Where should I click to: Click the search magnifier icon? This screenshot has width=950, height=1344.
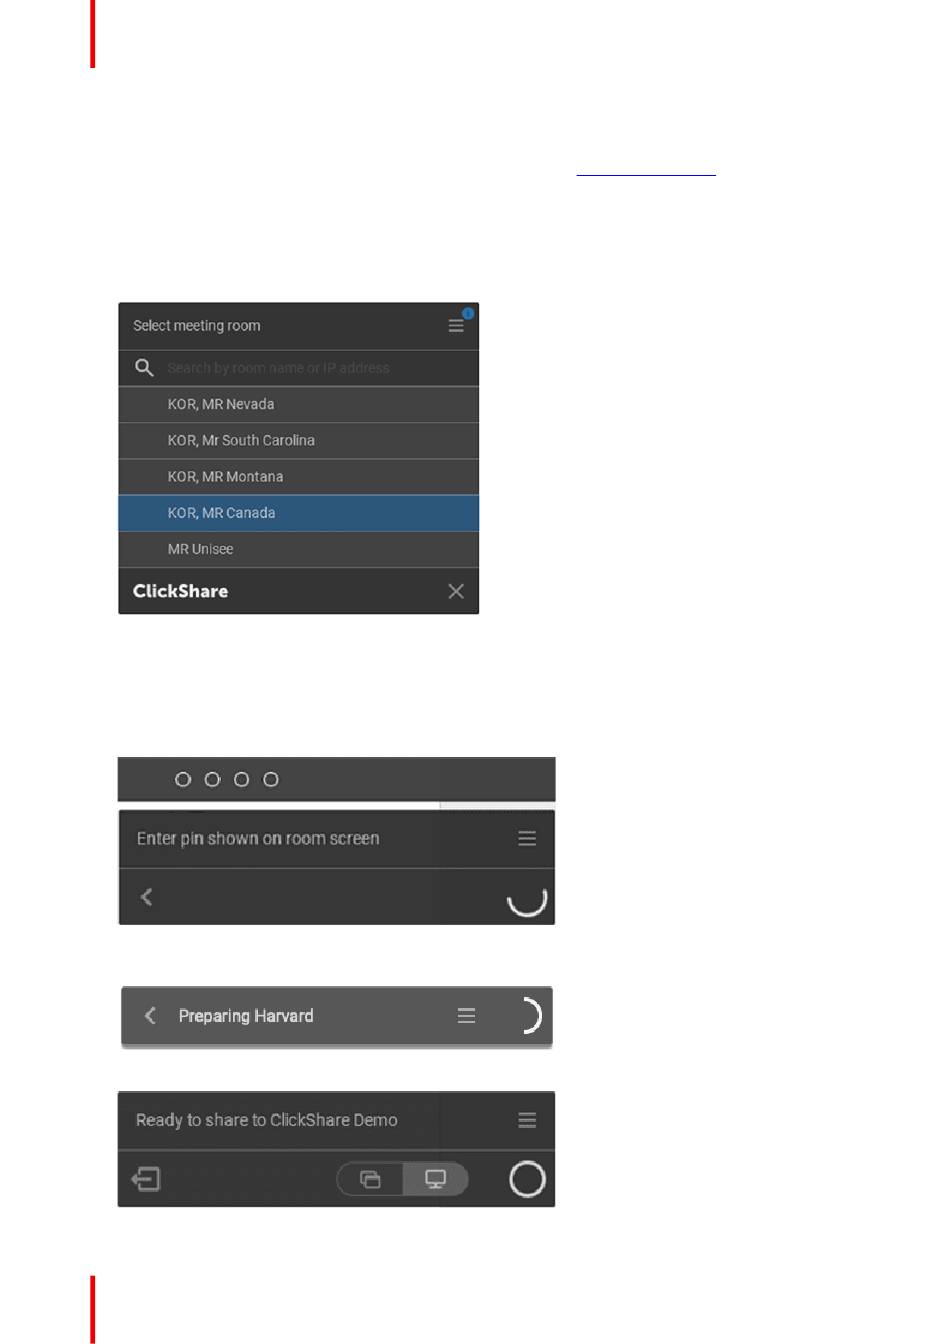144,368
